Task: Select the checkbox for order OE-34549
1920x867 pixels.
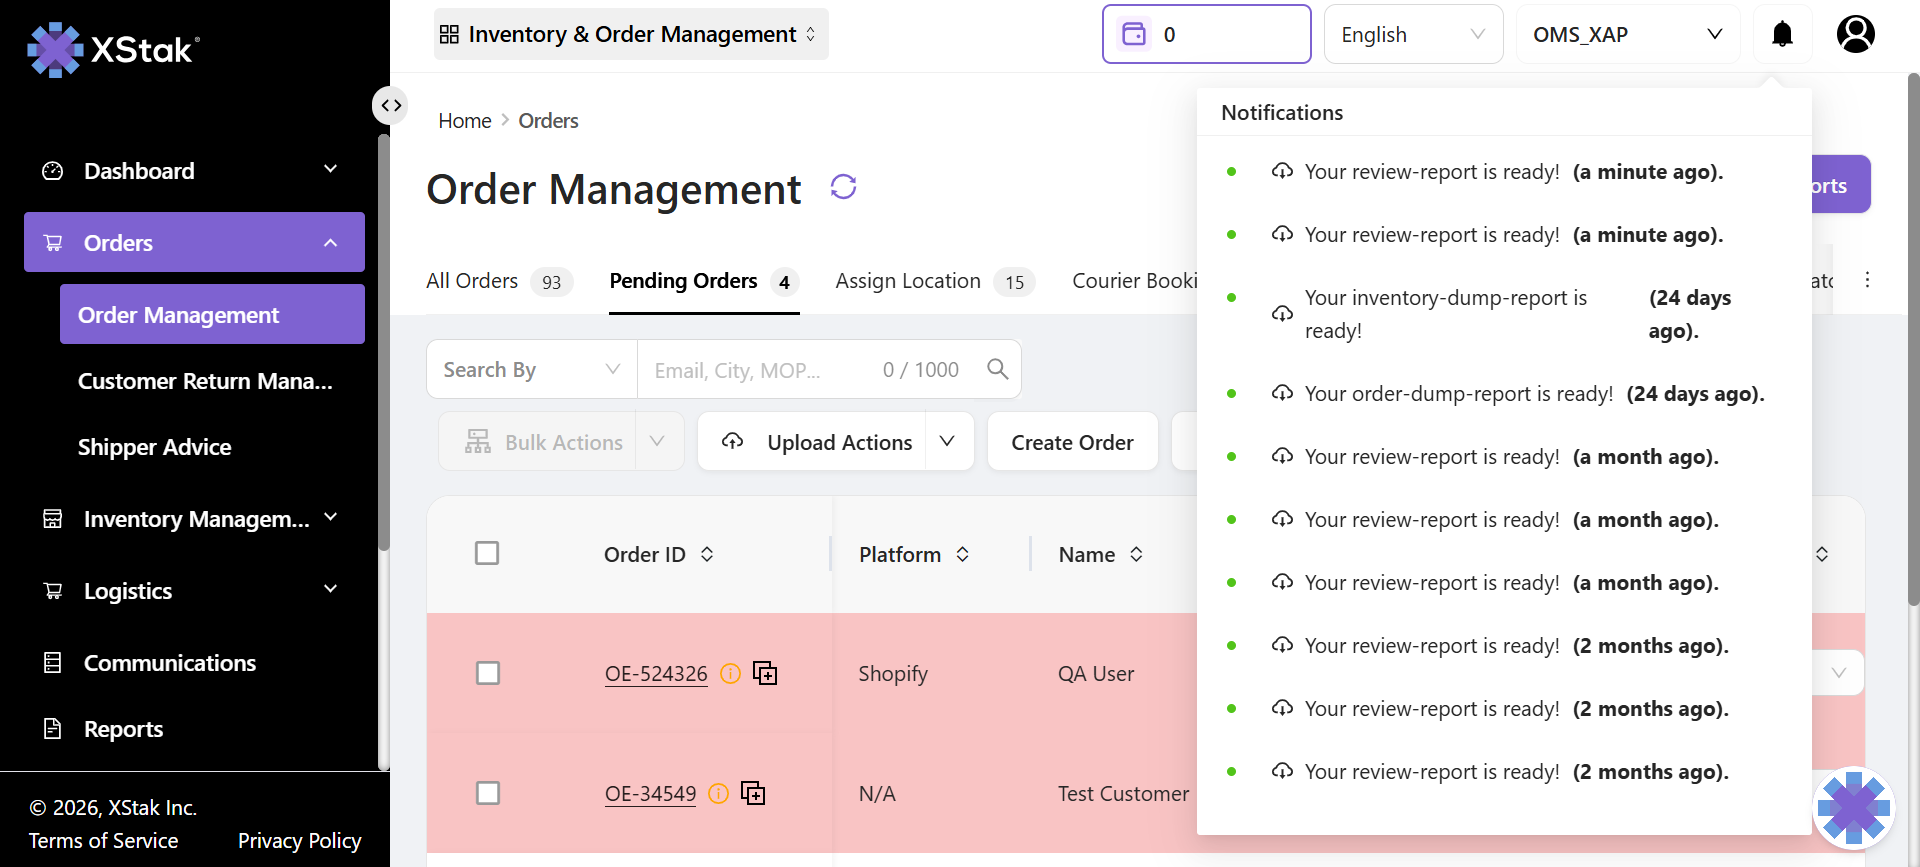Action: [x=488, y=793]
